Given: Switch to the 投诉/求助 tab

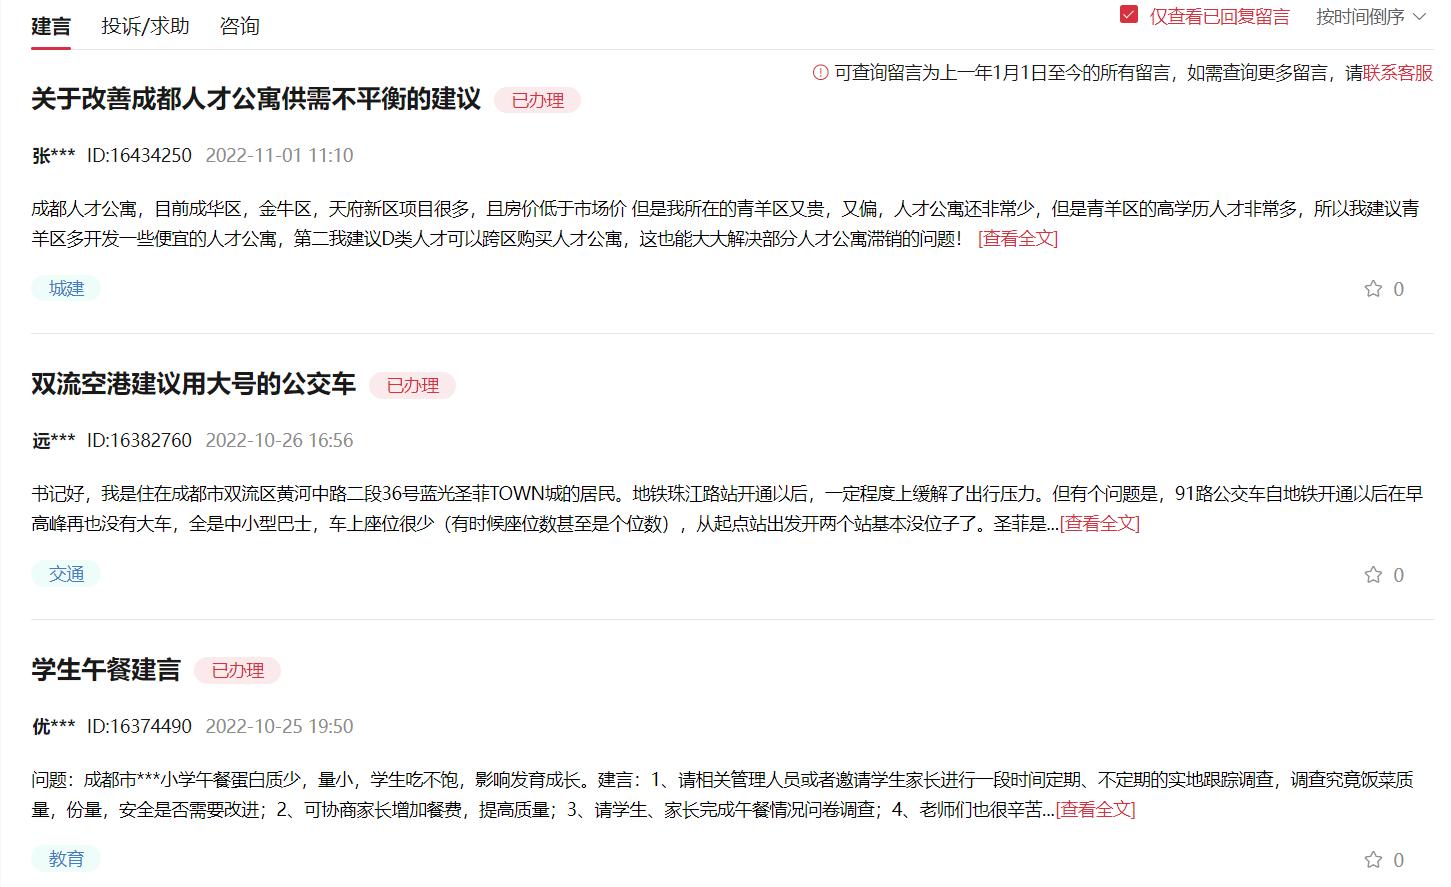Looking at the screenshot, I should 144,26.
